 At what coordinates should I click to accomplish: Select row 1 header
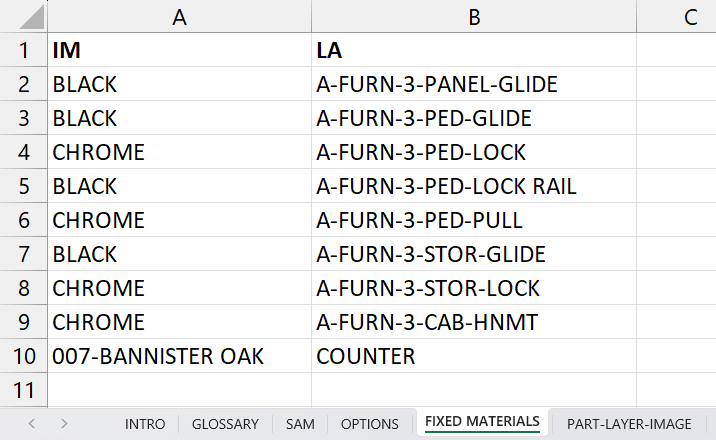[x=24, y=50]
